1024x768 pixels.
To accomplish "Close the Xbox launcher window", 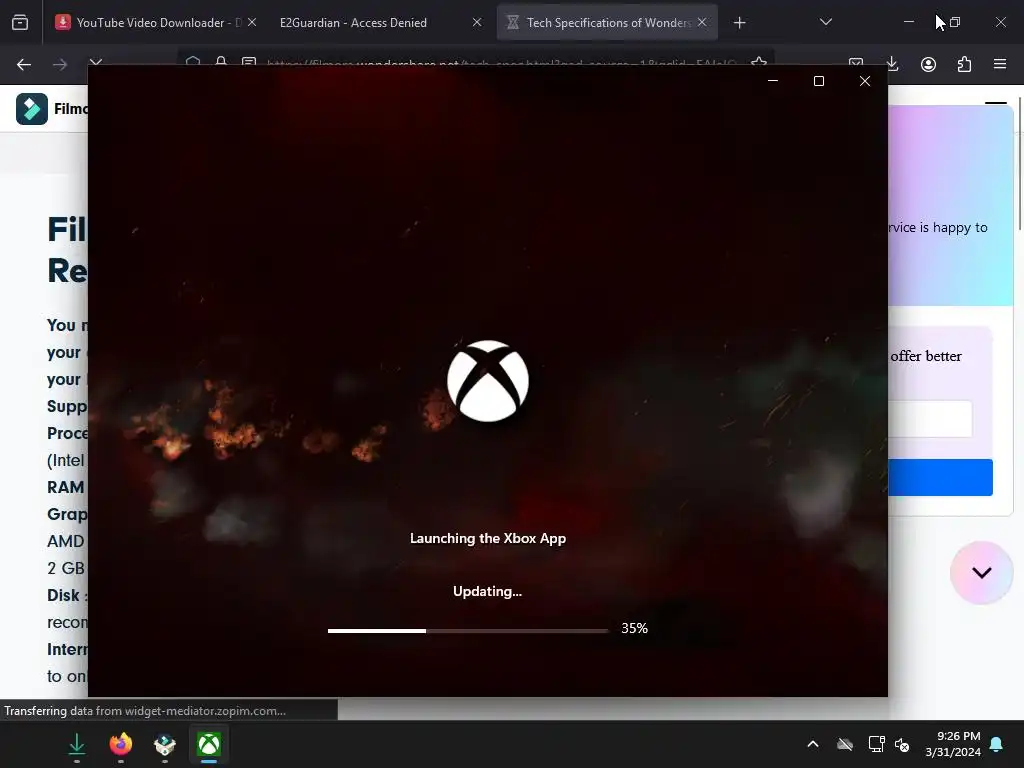I will [x=865, y=81].
